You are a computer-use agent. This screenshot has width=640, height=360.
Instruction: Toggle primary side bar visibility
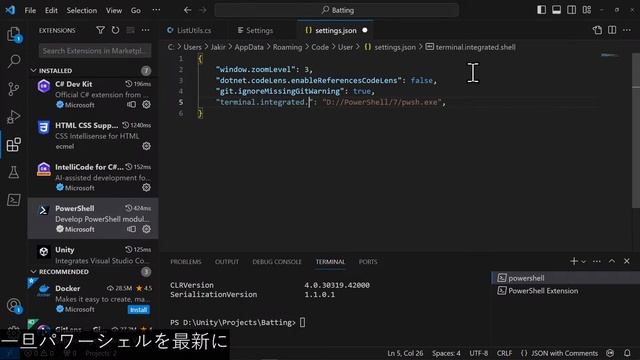[x=542, y=10]
